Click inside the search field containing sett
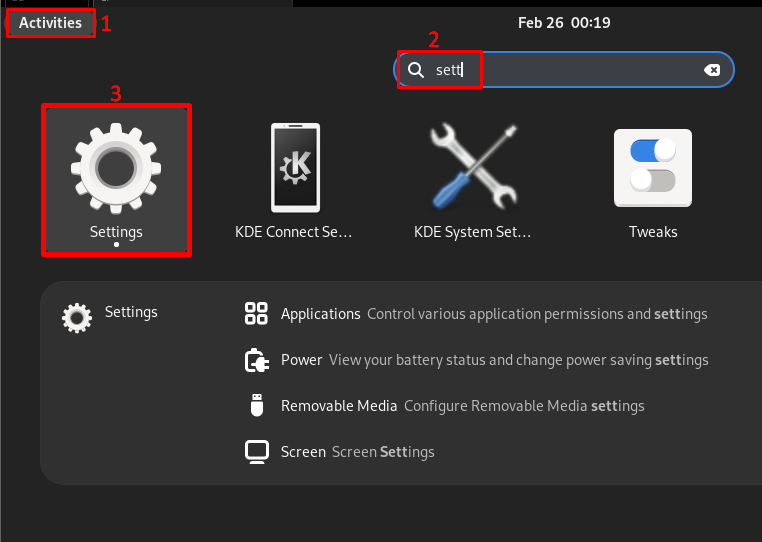This screenshot has height=542, width=762. tap(564, 70)
